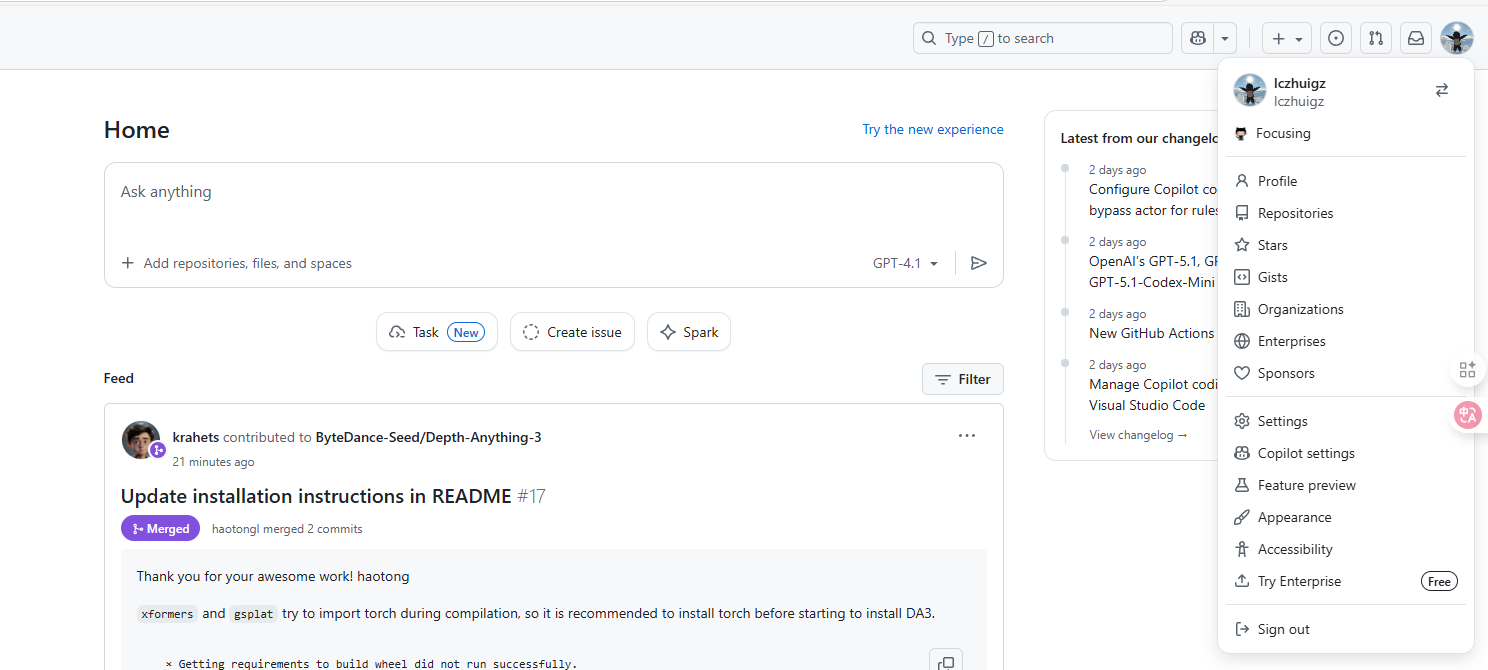The height and width of the screenshot is (670, 1488).
Task: Click the Create issue button
Action: (x=572, y=332)
